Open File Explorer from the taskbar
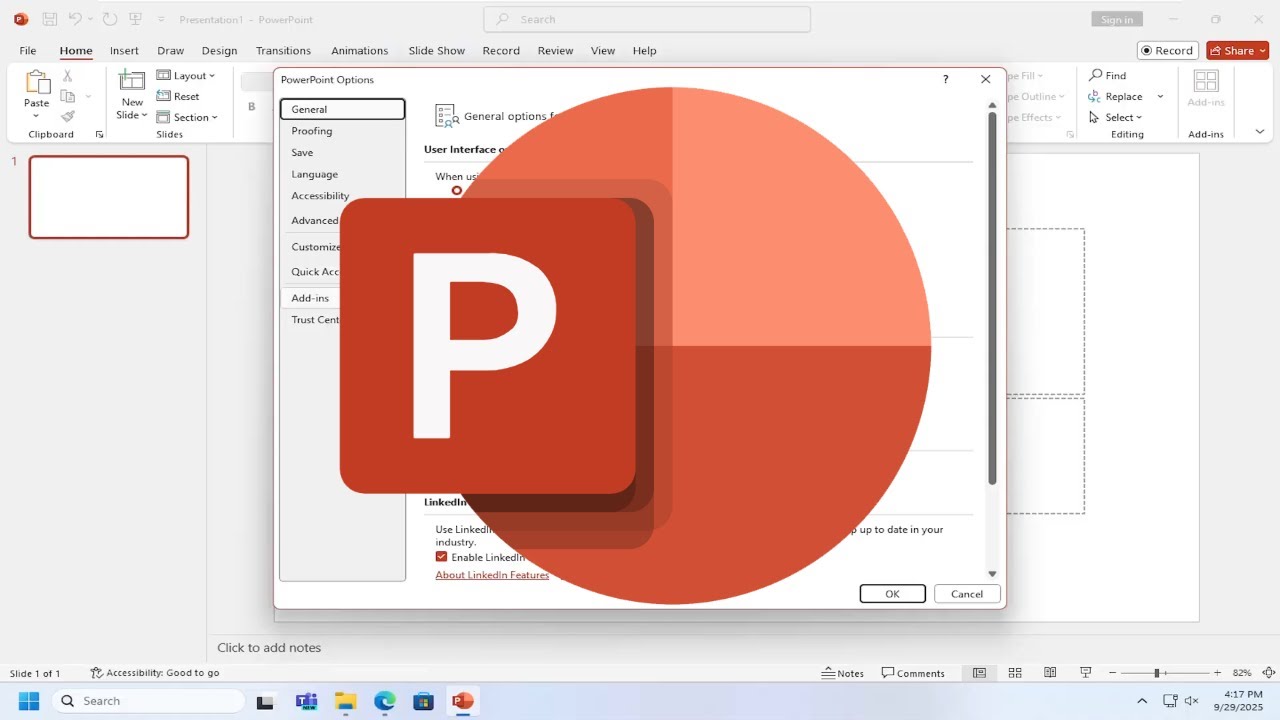Viewport: 1280px width, 720px height. point(345,701)
